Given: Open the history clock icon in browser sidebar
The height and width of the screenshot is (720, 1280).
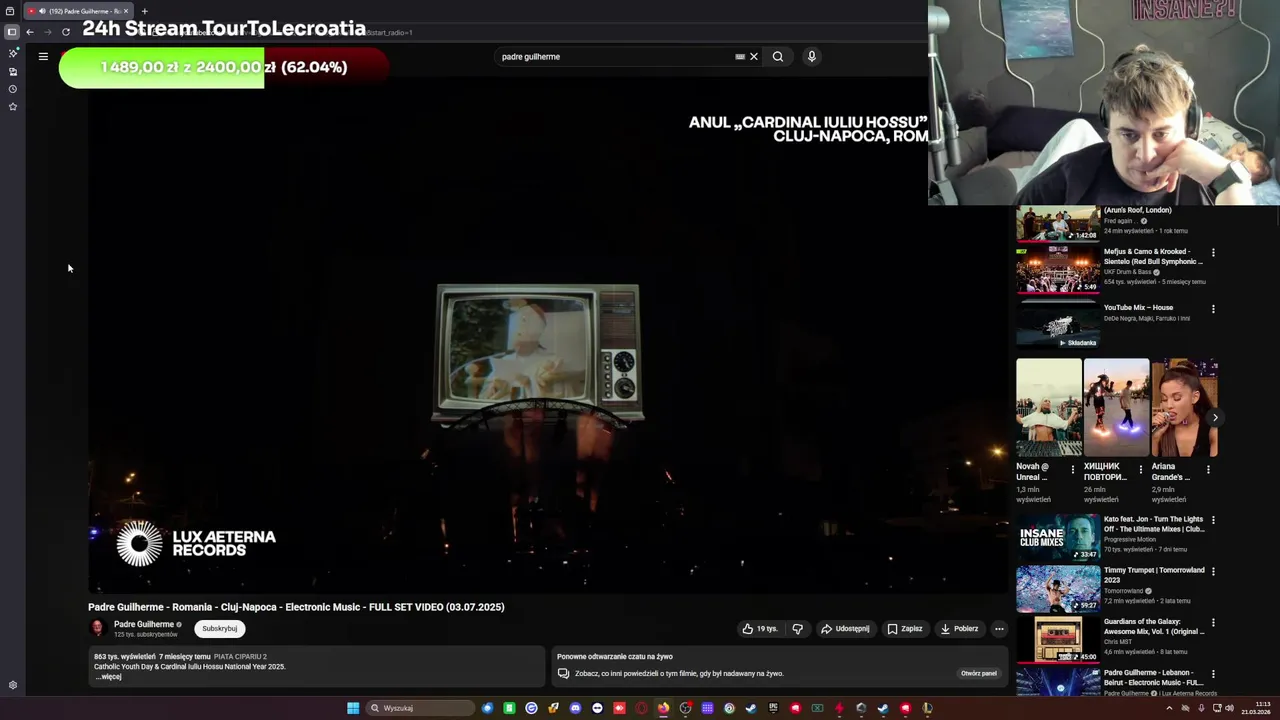Looking at the screenshot, I should click(13, 89).
